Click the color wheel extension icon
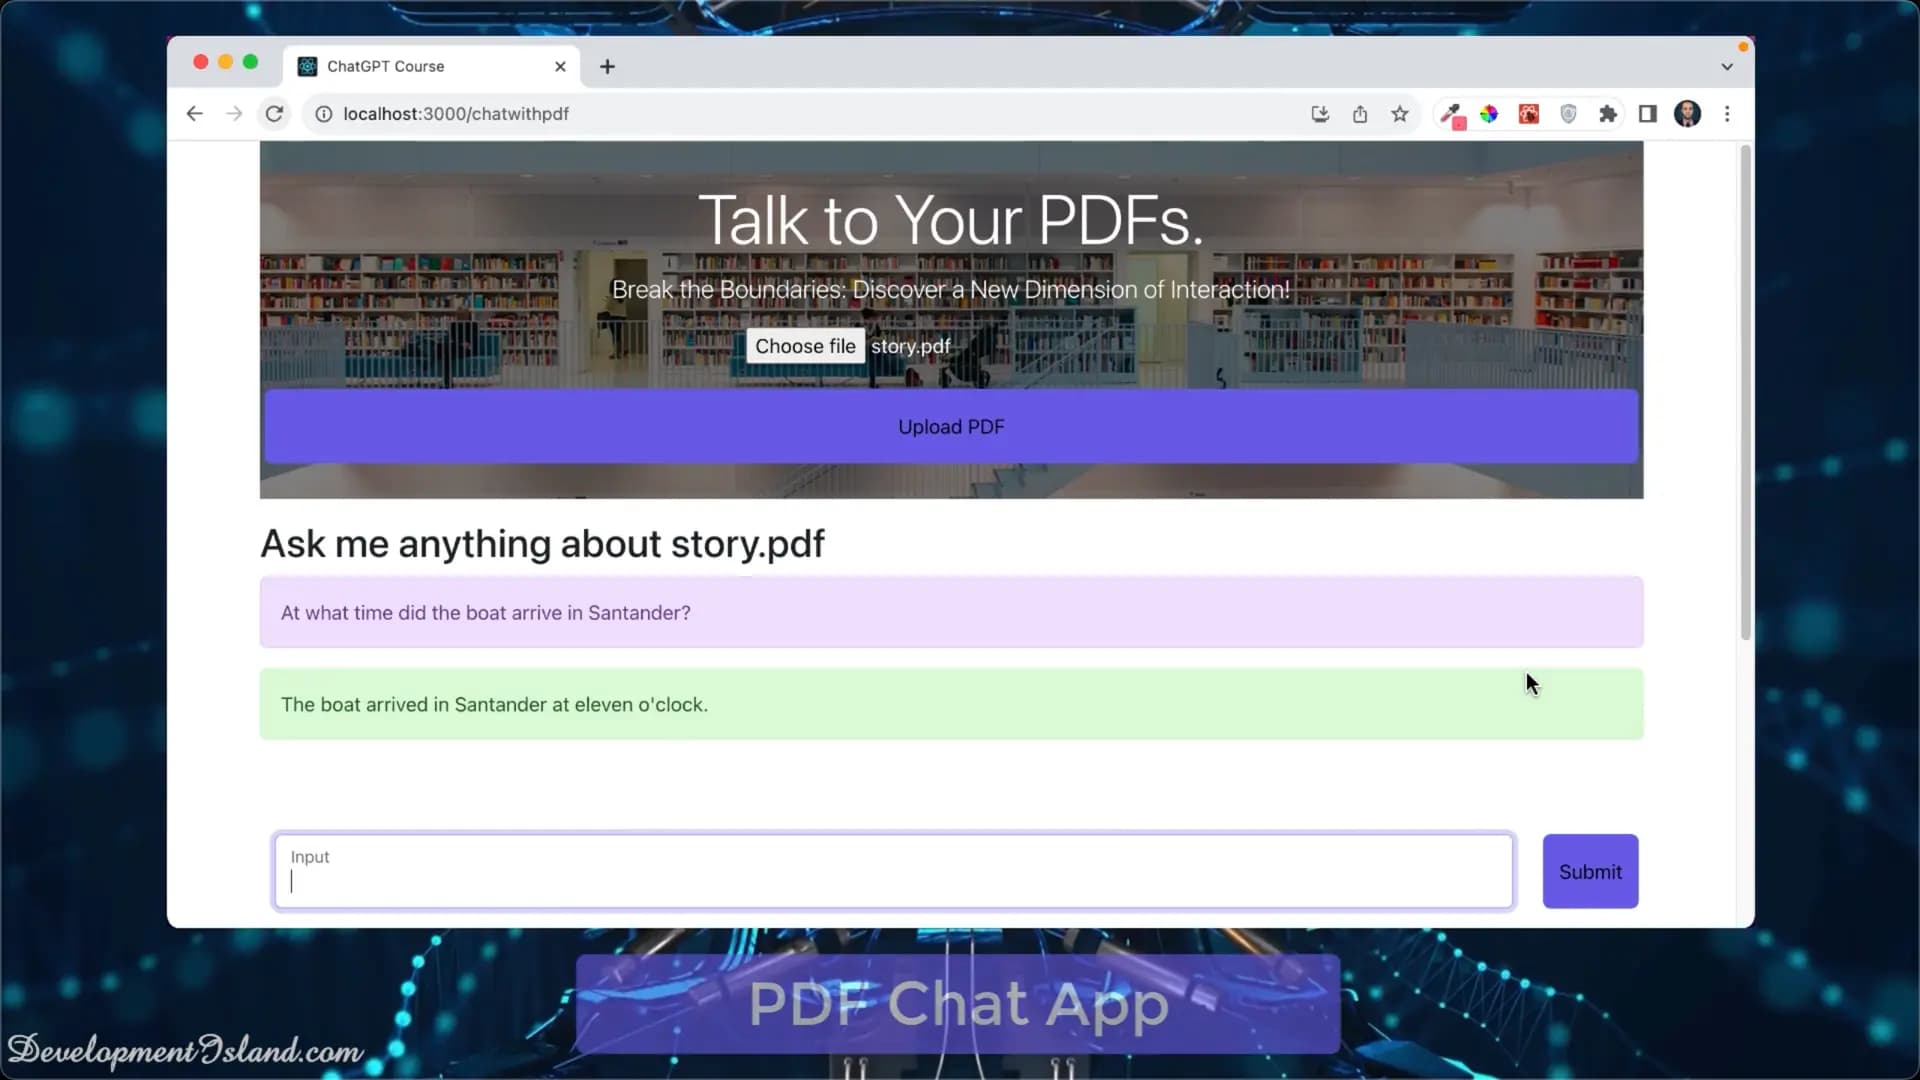 point(1490,113)
